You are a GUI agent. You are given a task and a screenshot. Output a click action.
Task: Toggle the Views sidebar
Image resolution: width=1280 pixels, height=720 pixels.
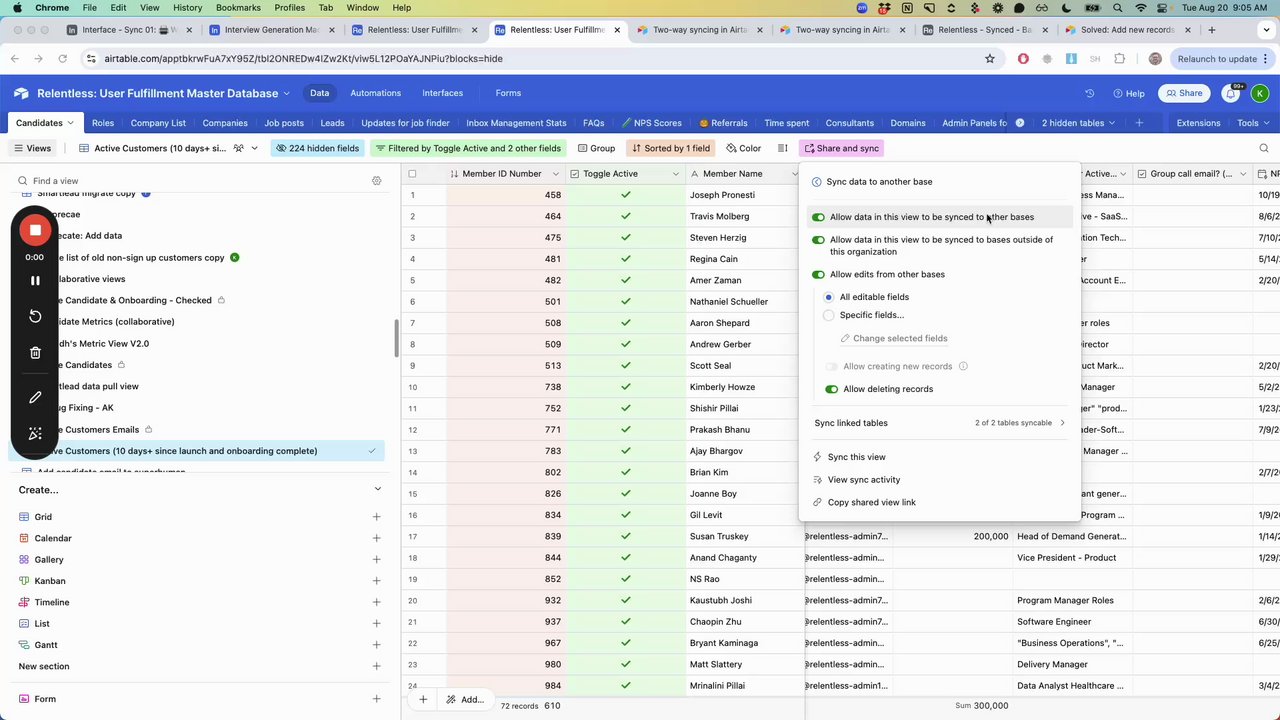[x=32, y=148]
